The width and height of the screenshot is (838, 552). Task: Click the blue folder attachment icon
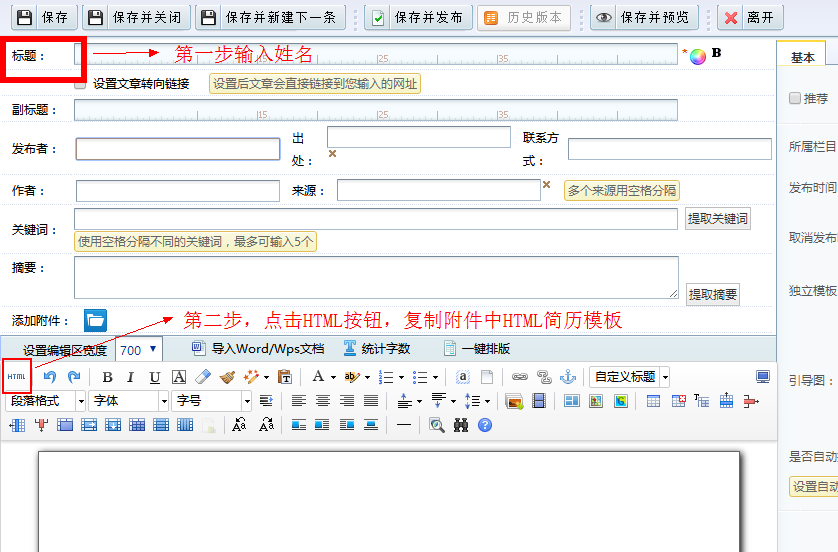pos(95,320)
